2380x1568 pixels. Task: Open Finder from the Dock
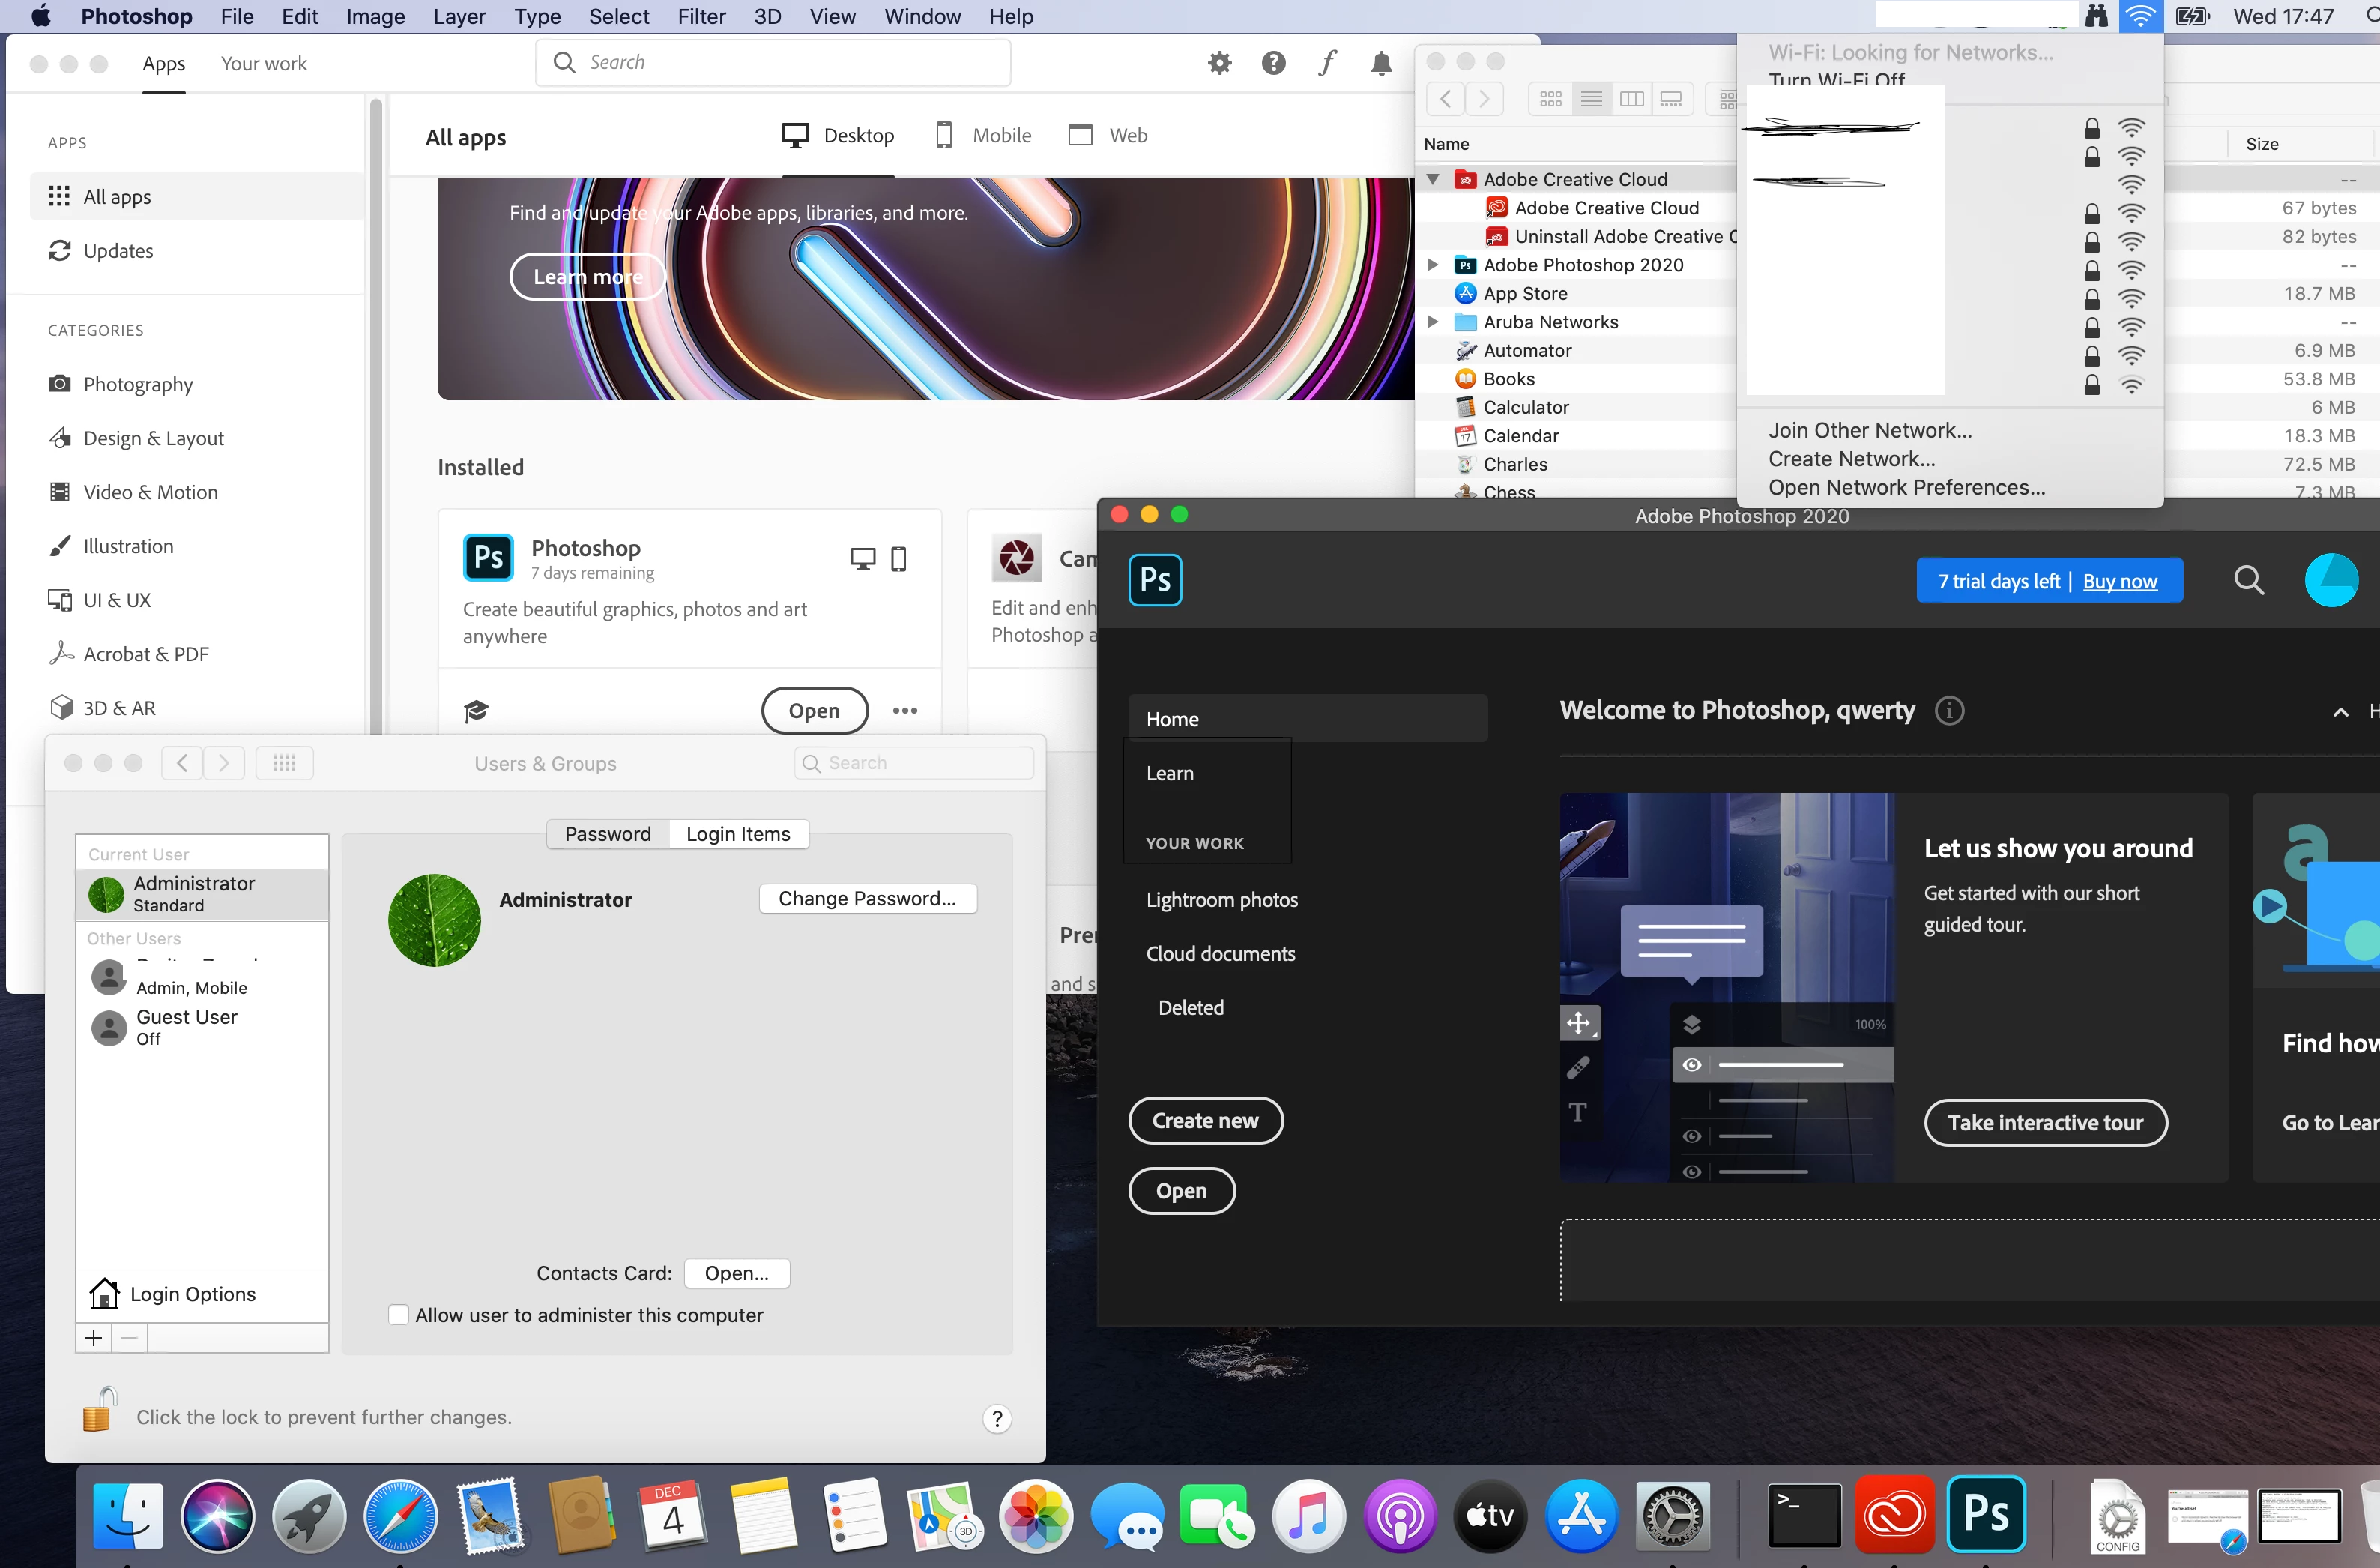tap(127, 1515)
